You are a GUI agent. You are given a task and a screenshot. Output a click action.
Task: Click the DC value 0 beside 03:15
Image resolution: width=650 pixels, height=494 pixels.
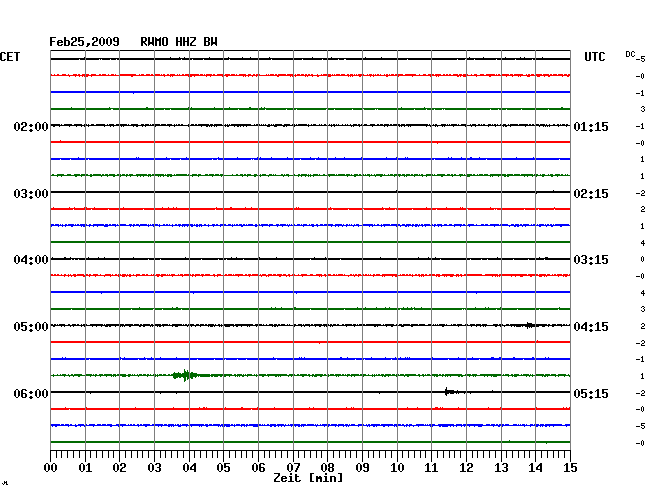(x=643, y=259)
